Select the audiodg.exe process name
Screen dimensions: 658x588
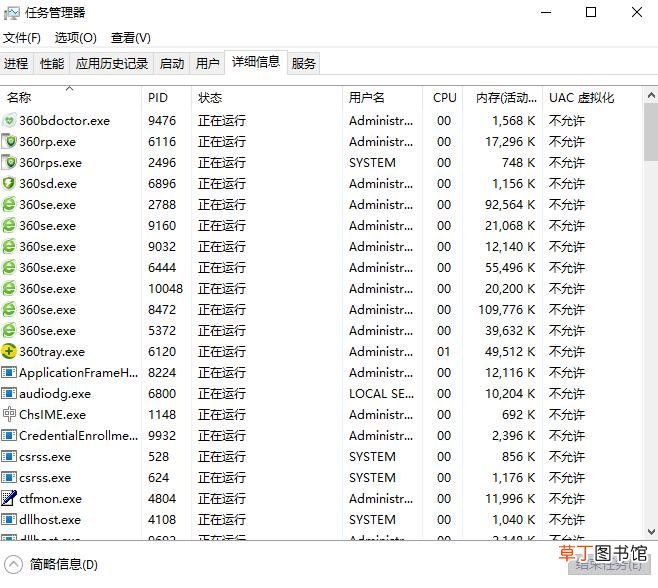point(55,394)
